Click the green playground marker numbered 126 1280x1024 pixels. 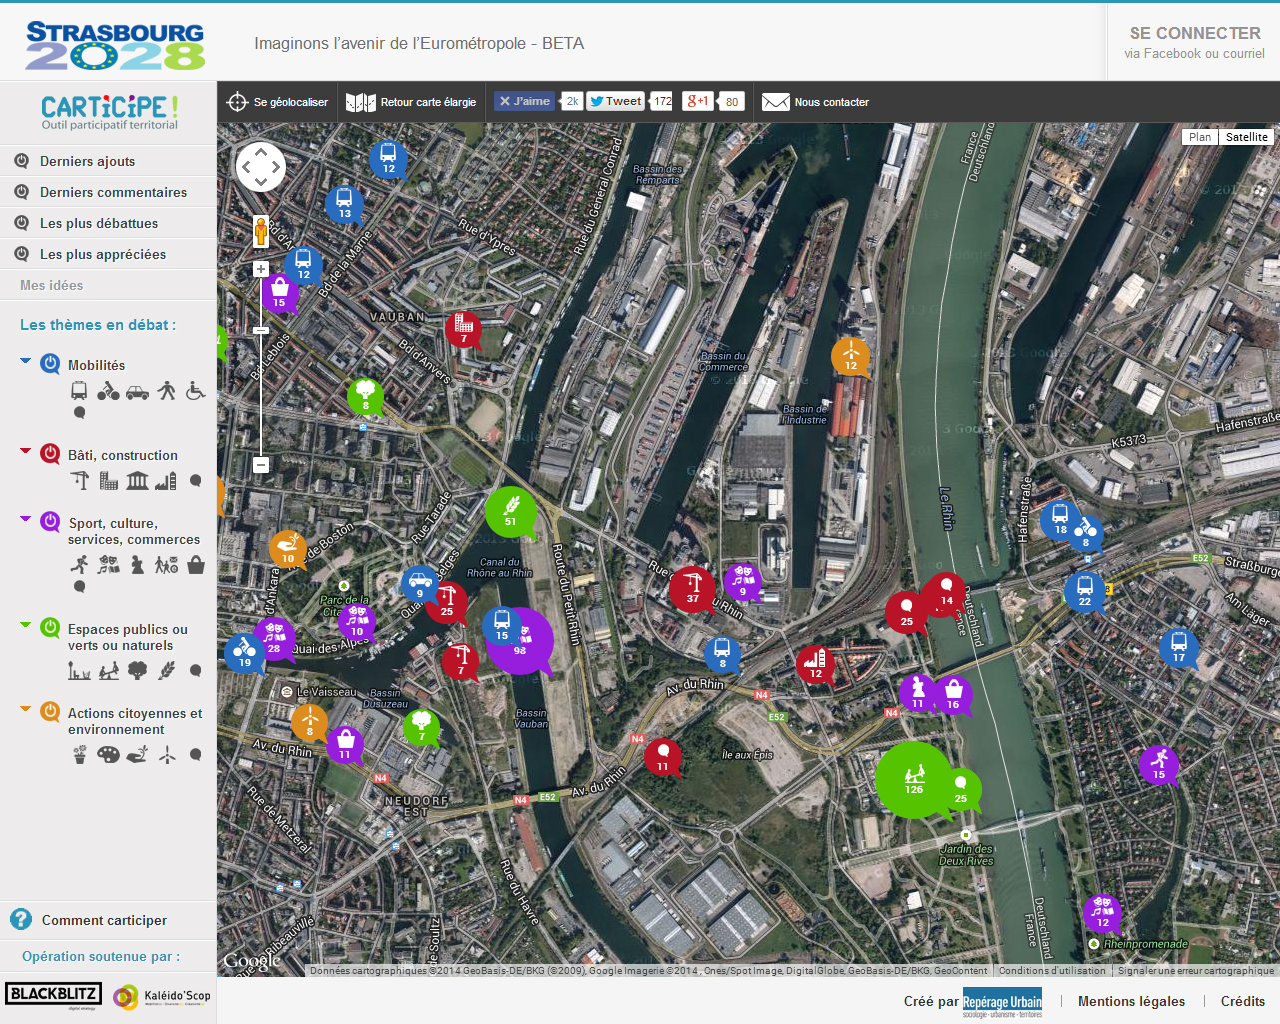[x=913, y=779]
